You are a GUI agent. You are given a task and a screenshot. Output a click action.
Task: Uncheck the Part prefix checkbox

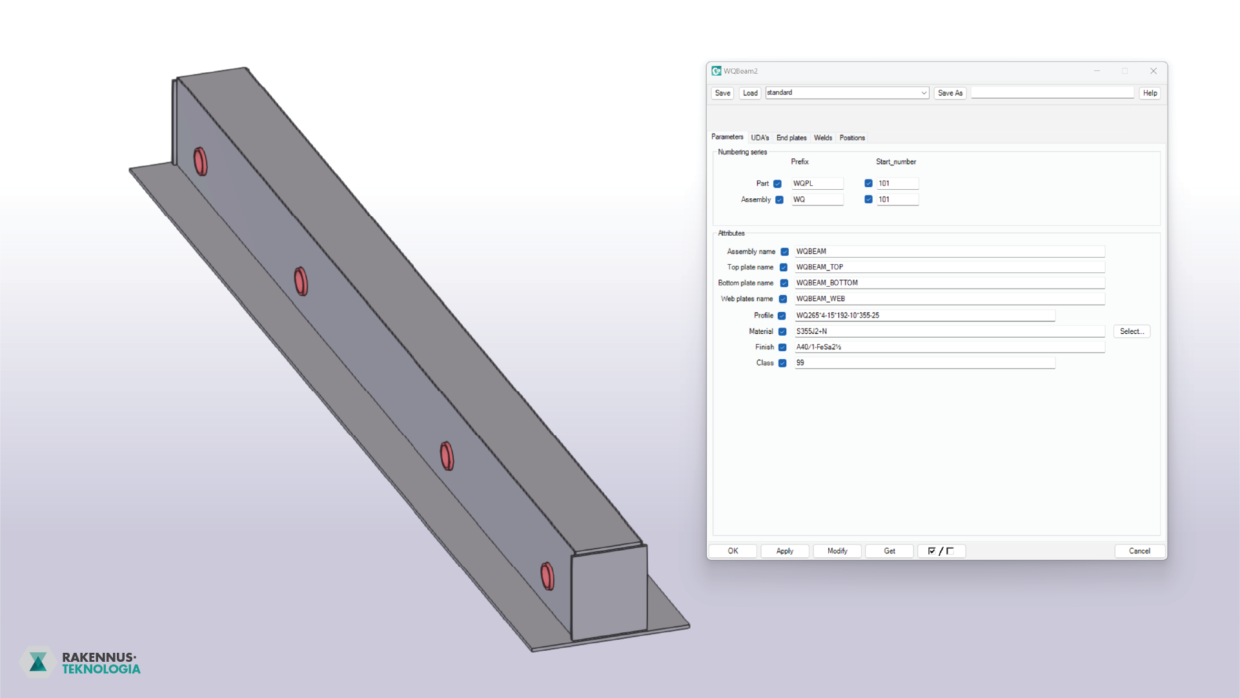pos(777,184)
